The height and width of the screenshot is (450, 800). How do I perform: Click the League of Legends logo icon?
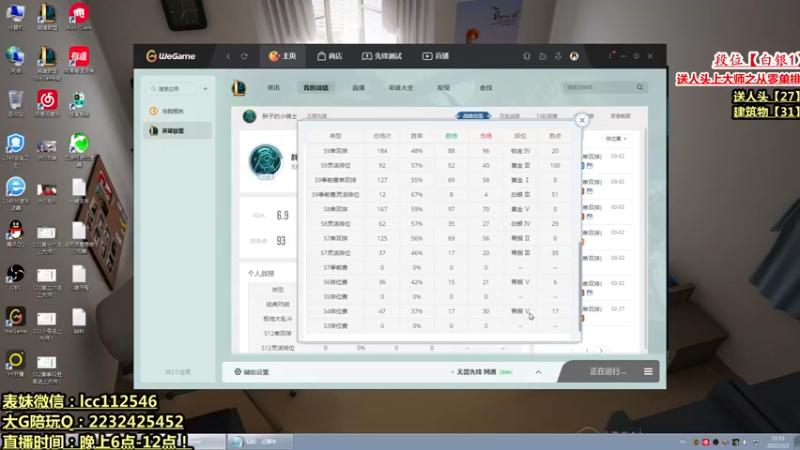(x=239, y=88)
